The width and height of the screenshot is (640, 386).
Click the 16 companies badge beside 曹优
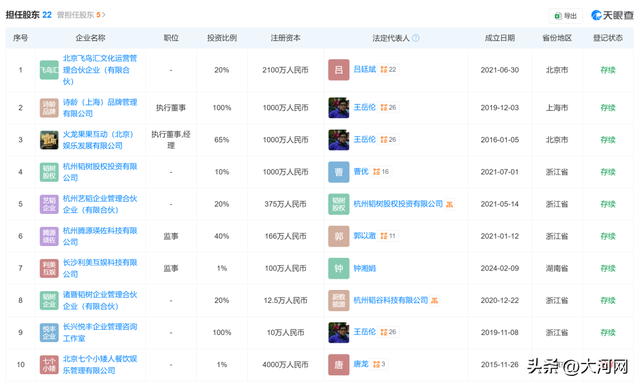point(381,171)
